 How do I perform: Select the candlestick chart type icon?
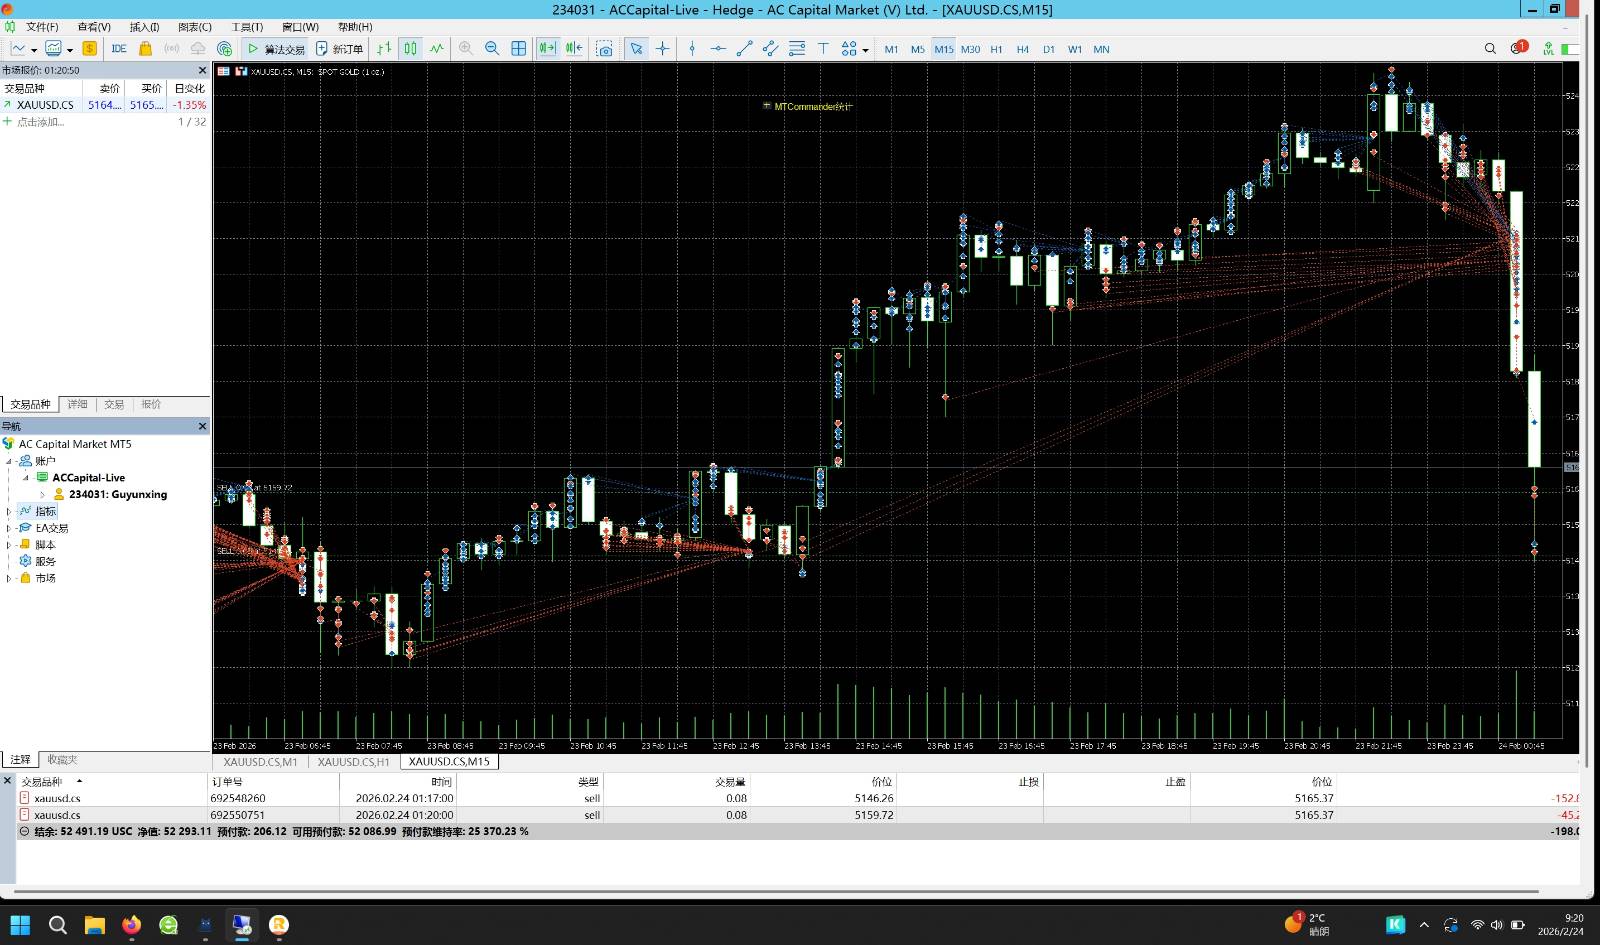(x=411, y=48)
